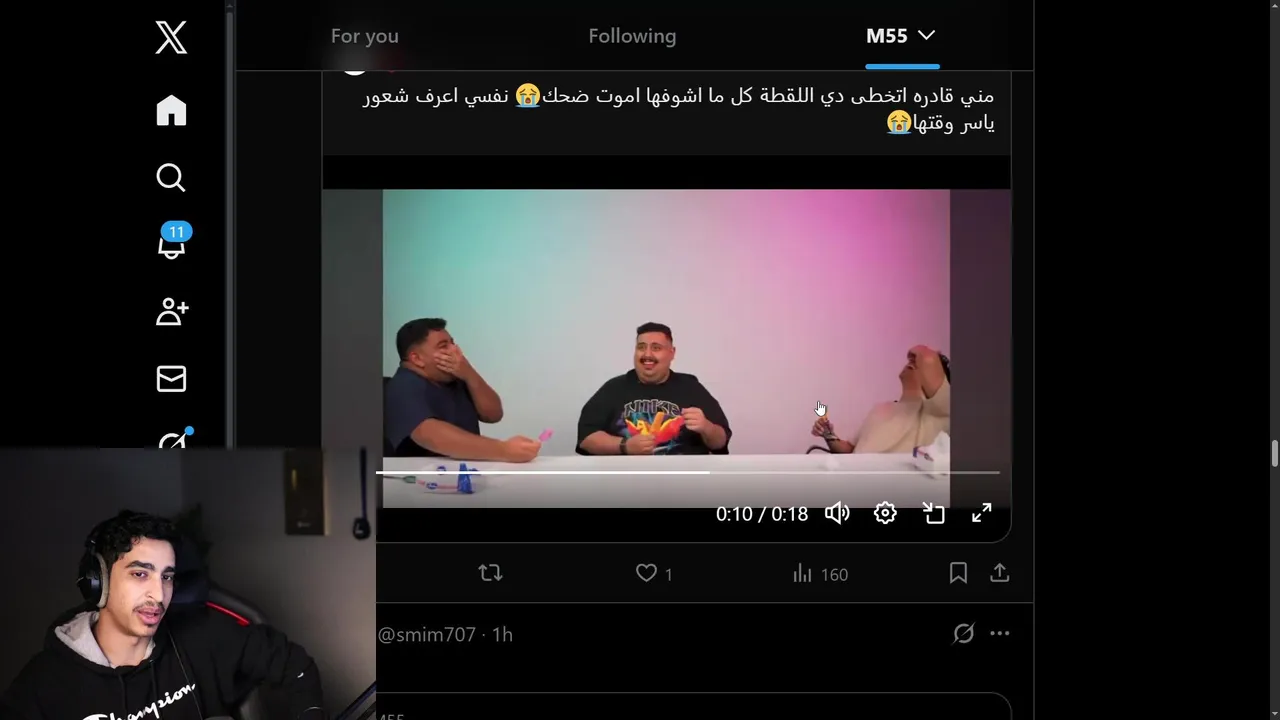
Task: Repost the video tweet
Action: pyautogui.click(x=490, y=573)
